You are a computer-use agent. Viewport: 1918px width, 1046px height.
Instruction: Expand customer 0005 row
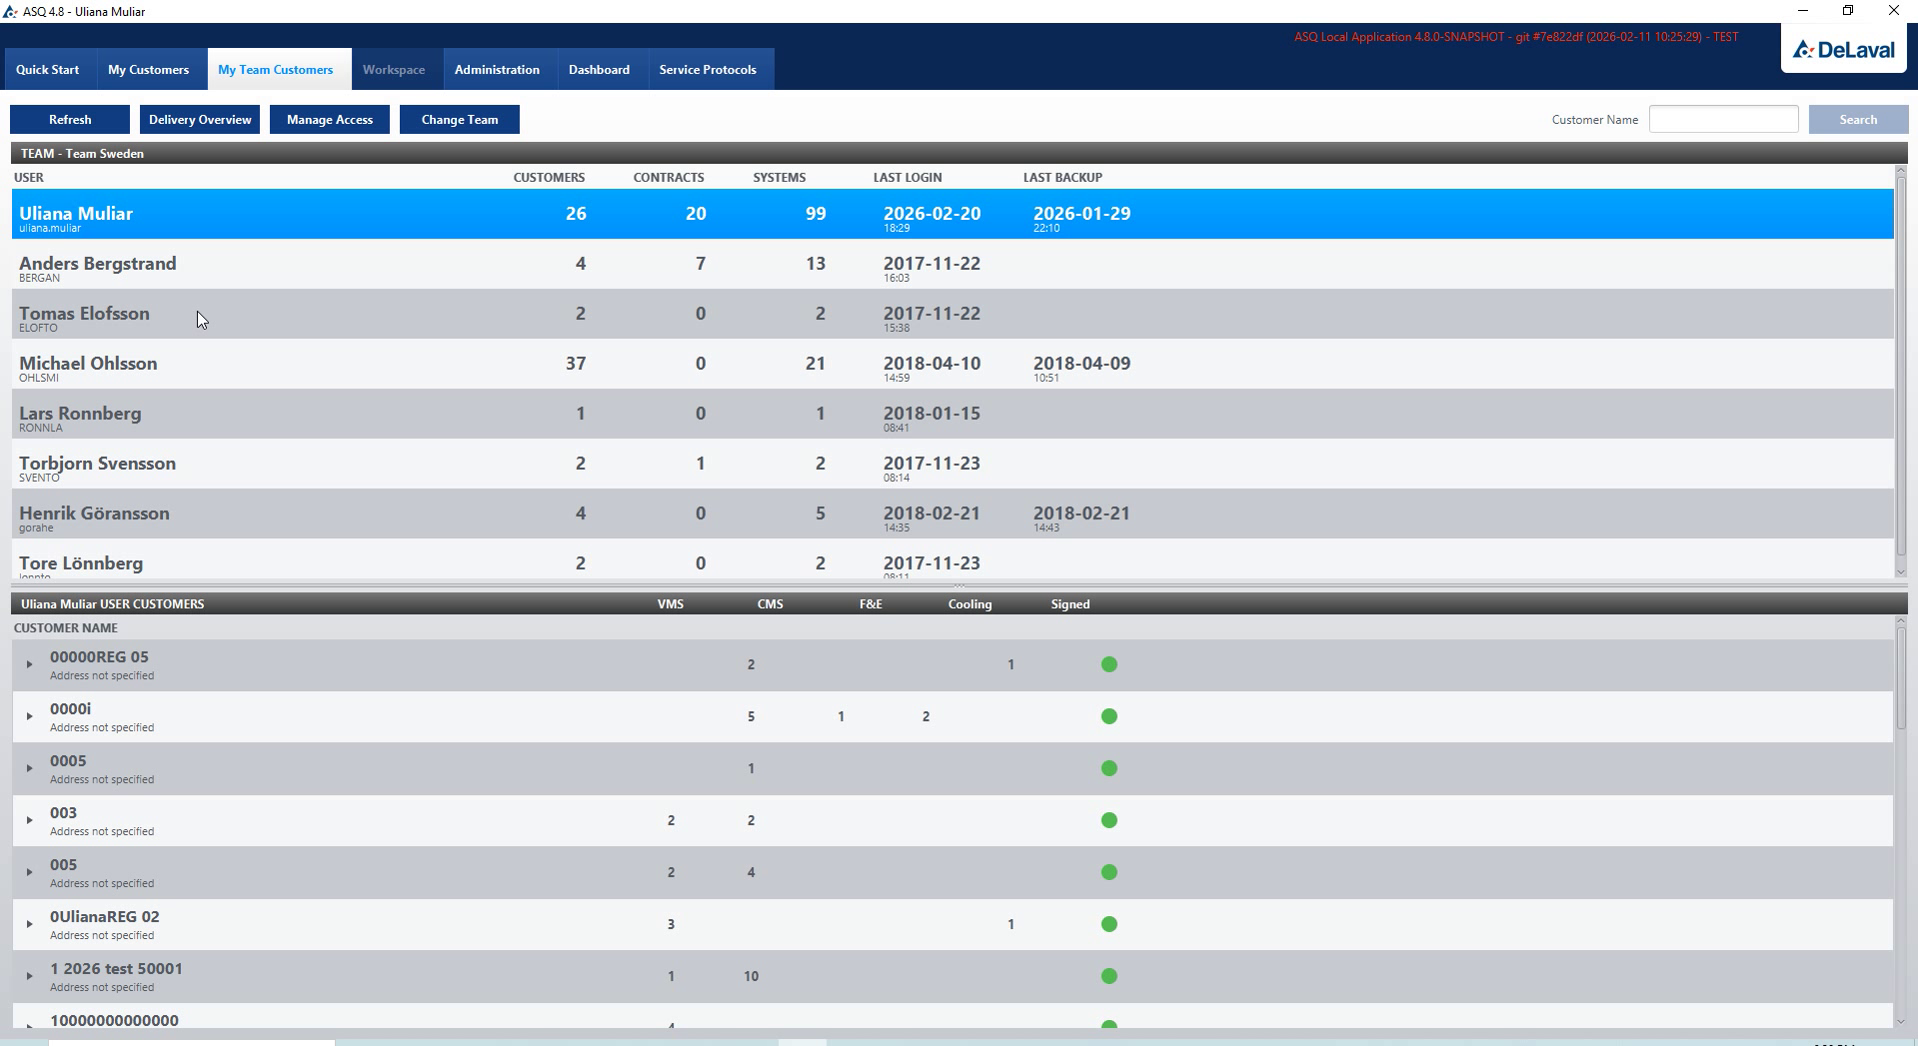[29, 769]
